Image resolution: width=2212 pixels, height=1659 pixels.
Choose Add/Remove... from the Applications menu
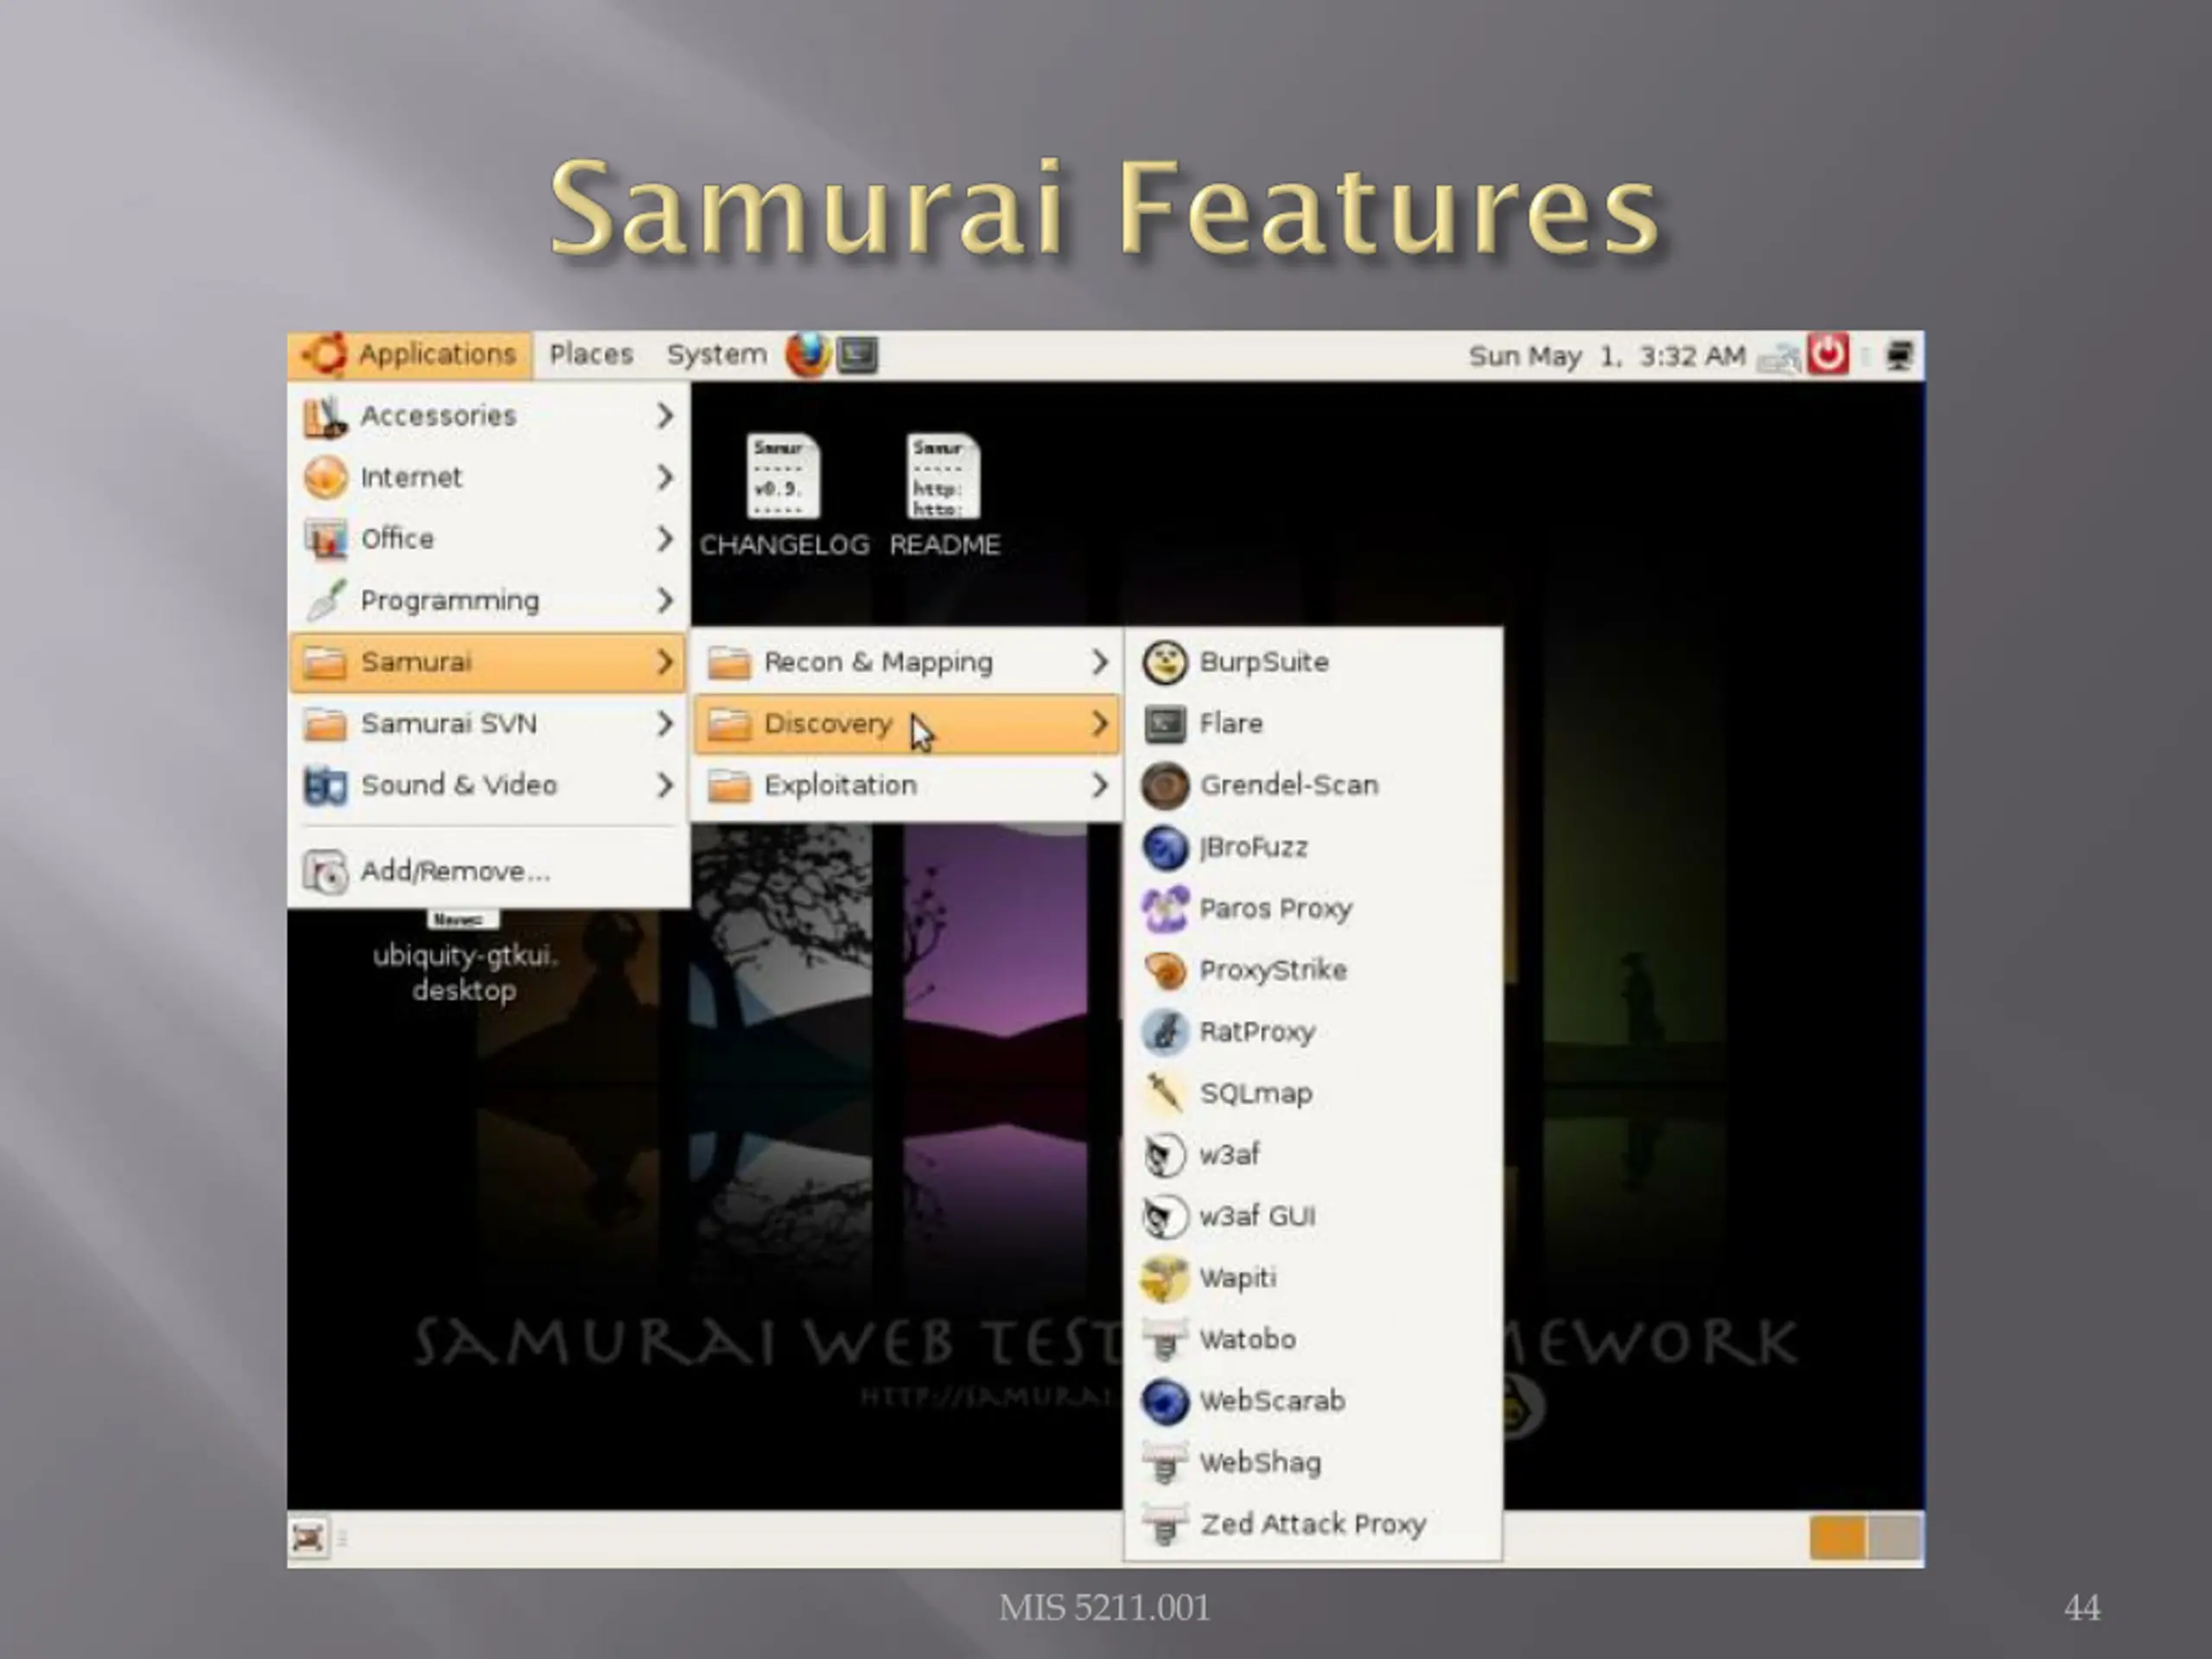(x=488, y=872)
